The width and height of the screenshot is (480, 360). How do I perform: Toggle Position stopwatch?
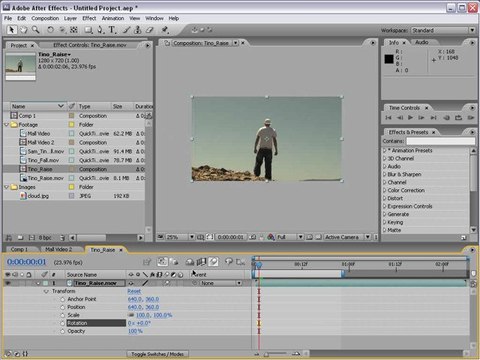tap(62, 307)
